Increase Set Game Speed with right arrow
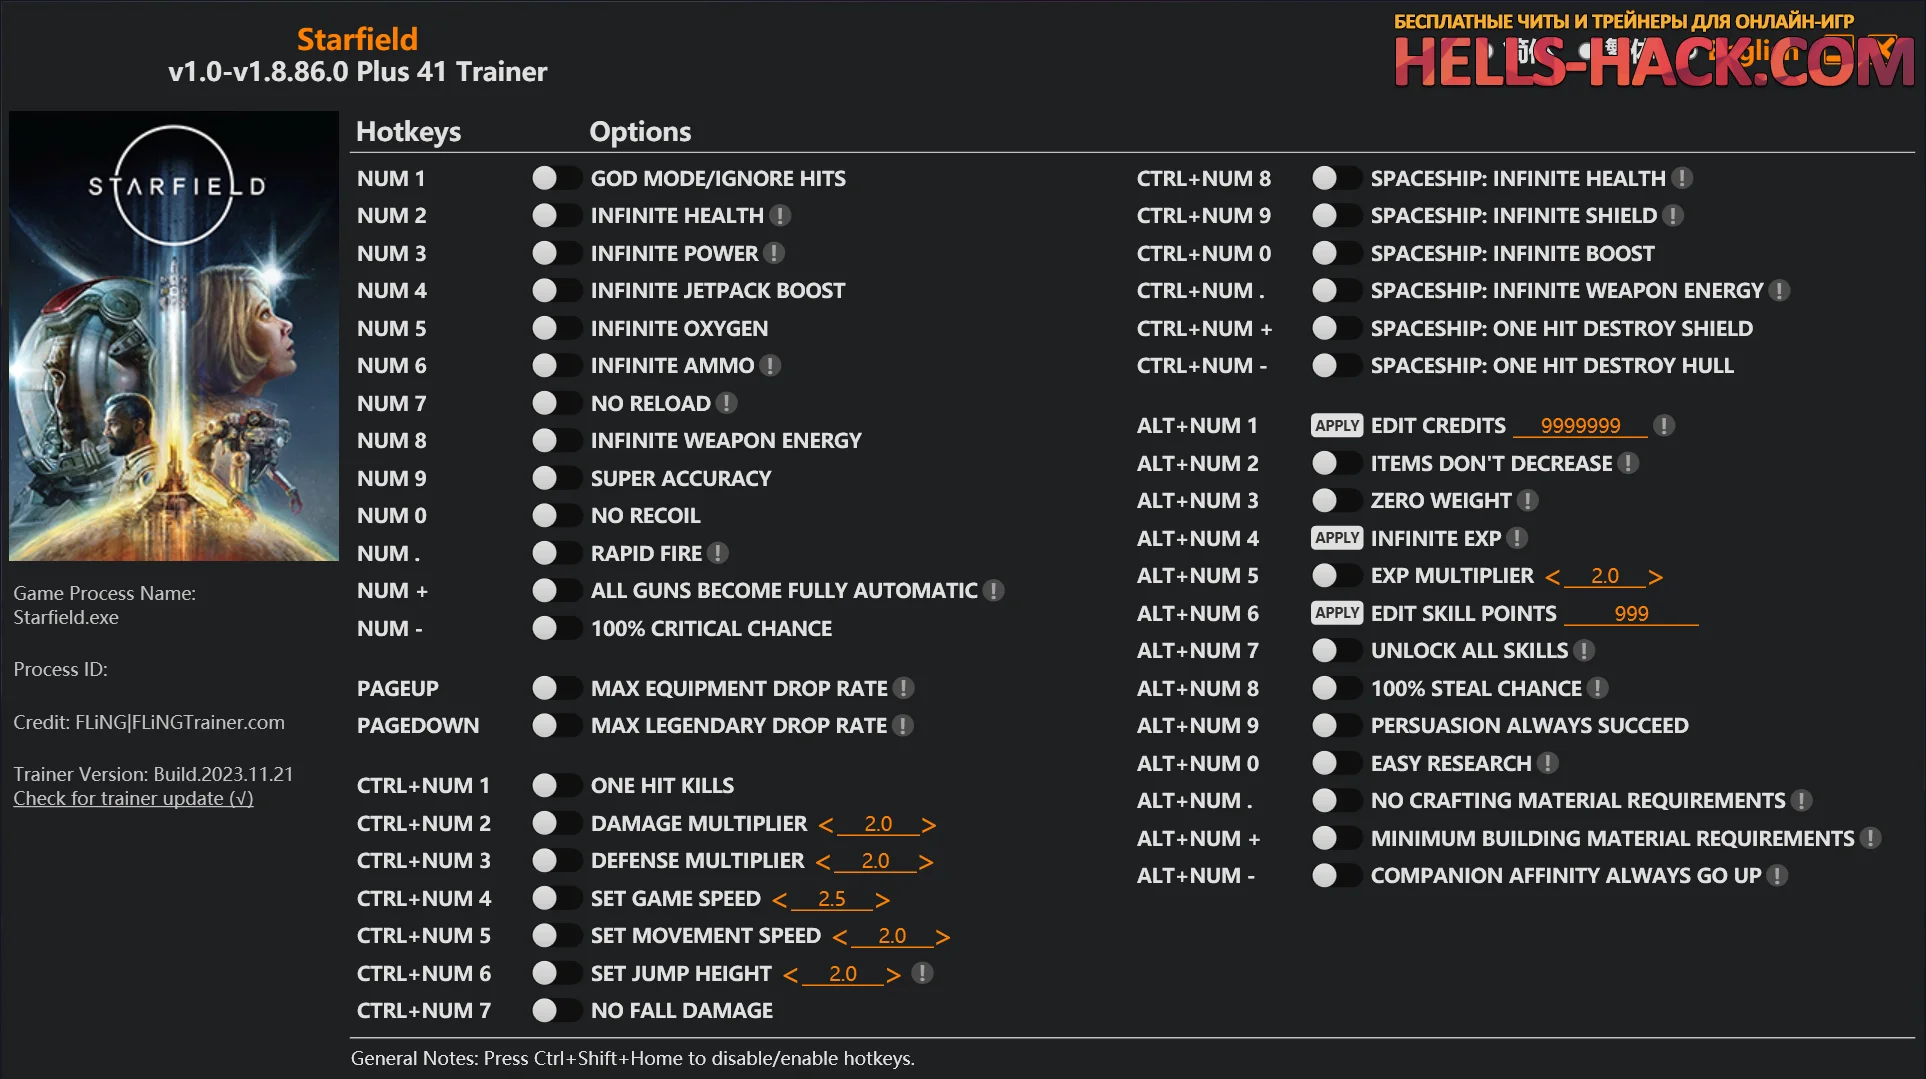The image size is (1926, 1079). [883, 900]
